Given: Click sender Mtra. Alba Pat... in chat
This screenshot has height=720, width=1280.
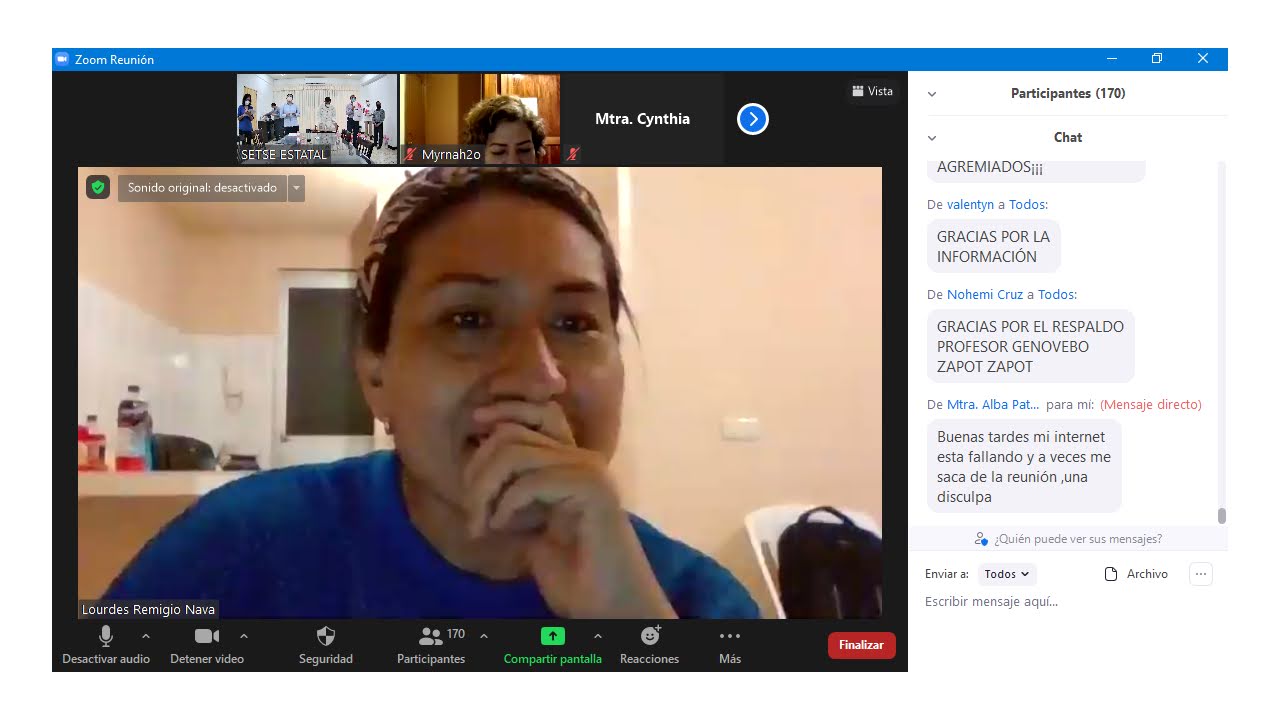Looking at the screenshot, I should [993, 404].
